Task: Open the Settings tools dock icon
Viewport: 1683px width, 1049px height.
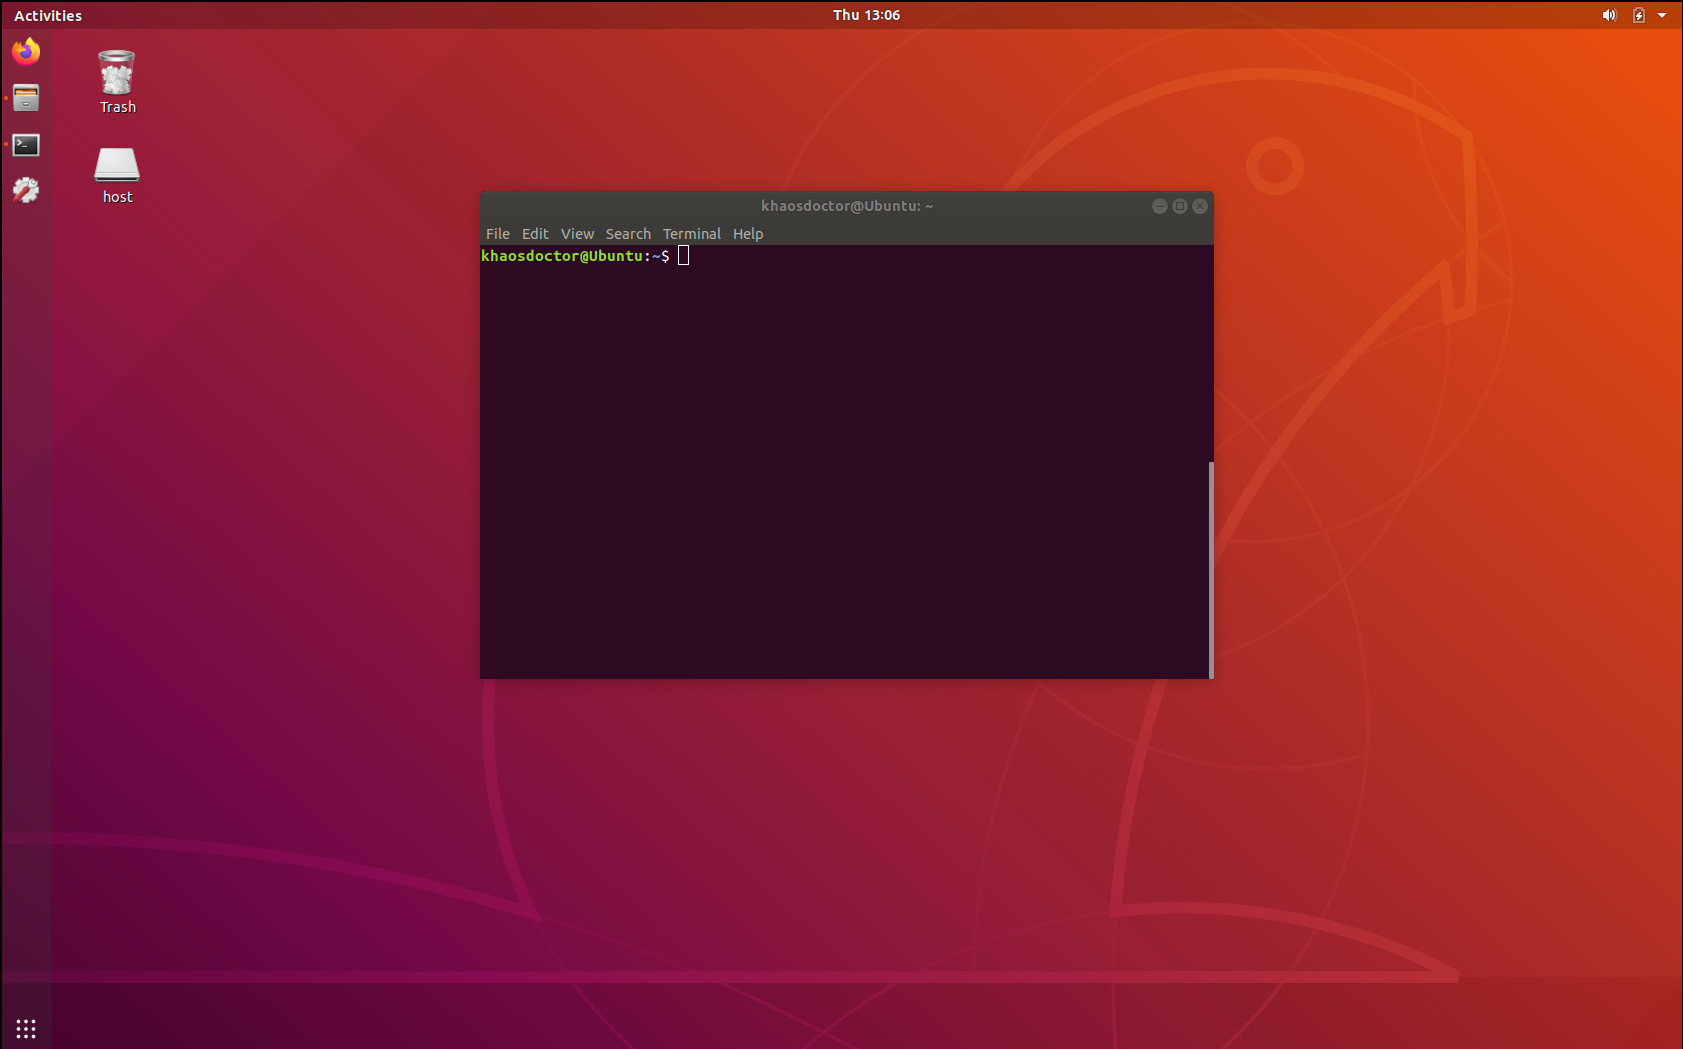Action: point(26,190)
